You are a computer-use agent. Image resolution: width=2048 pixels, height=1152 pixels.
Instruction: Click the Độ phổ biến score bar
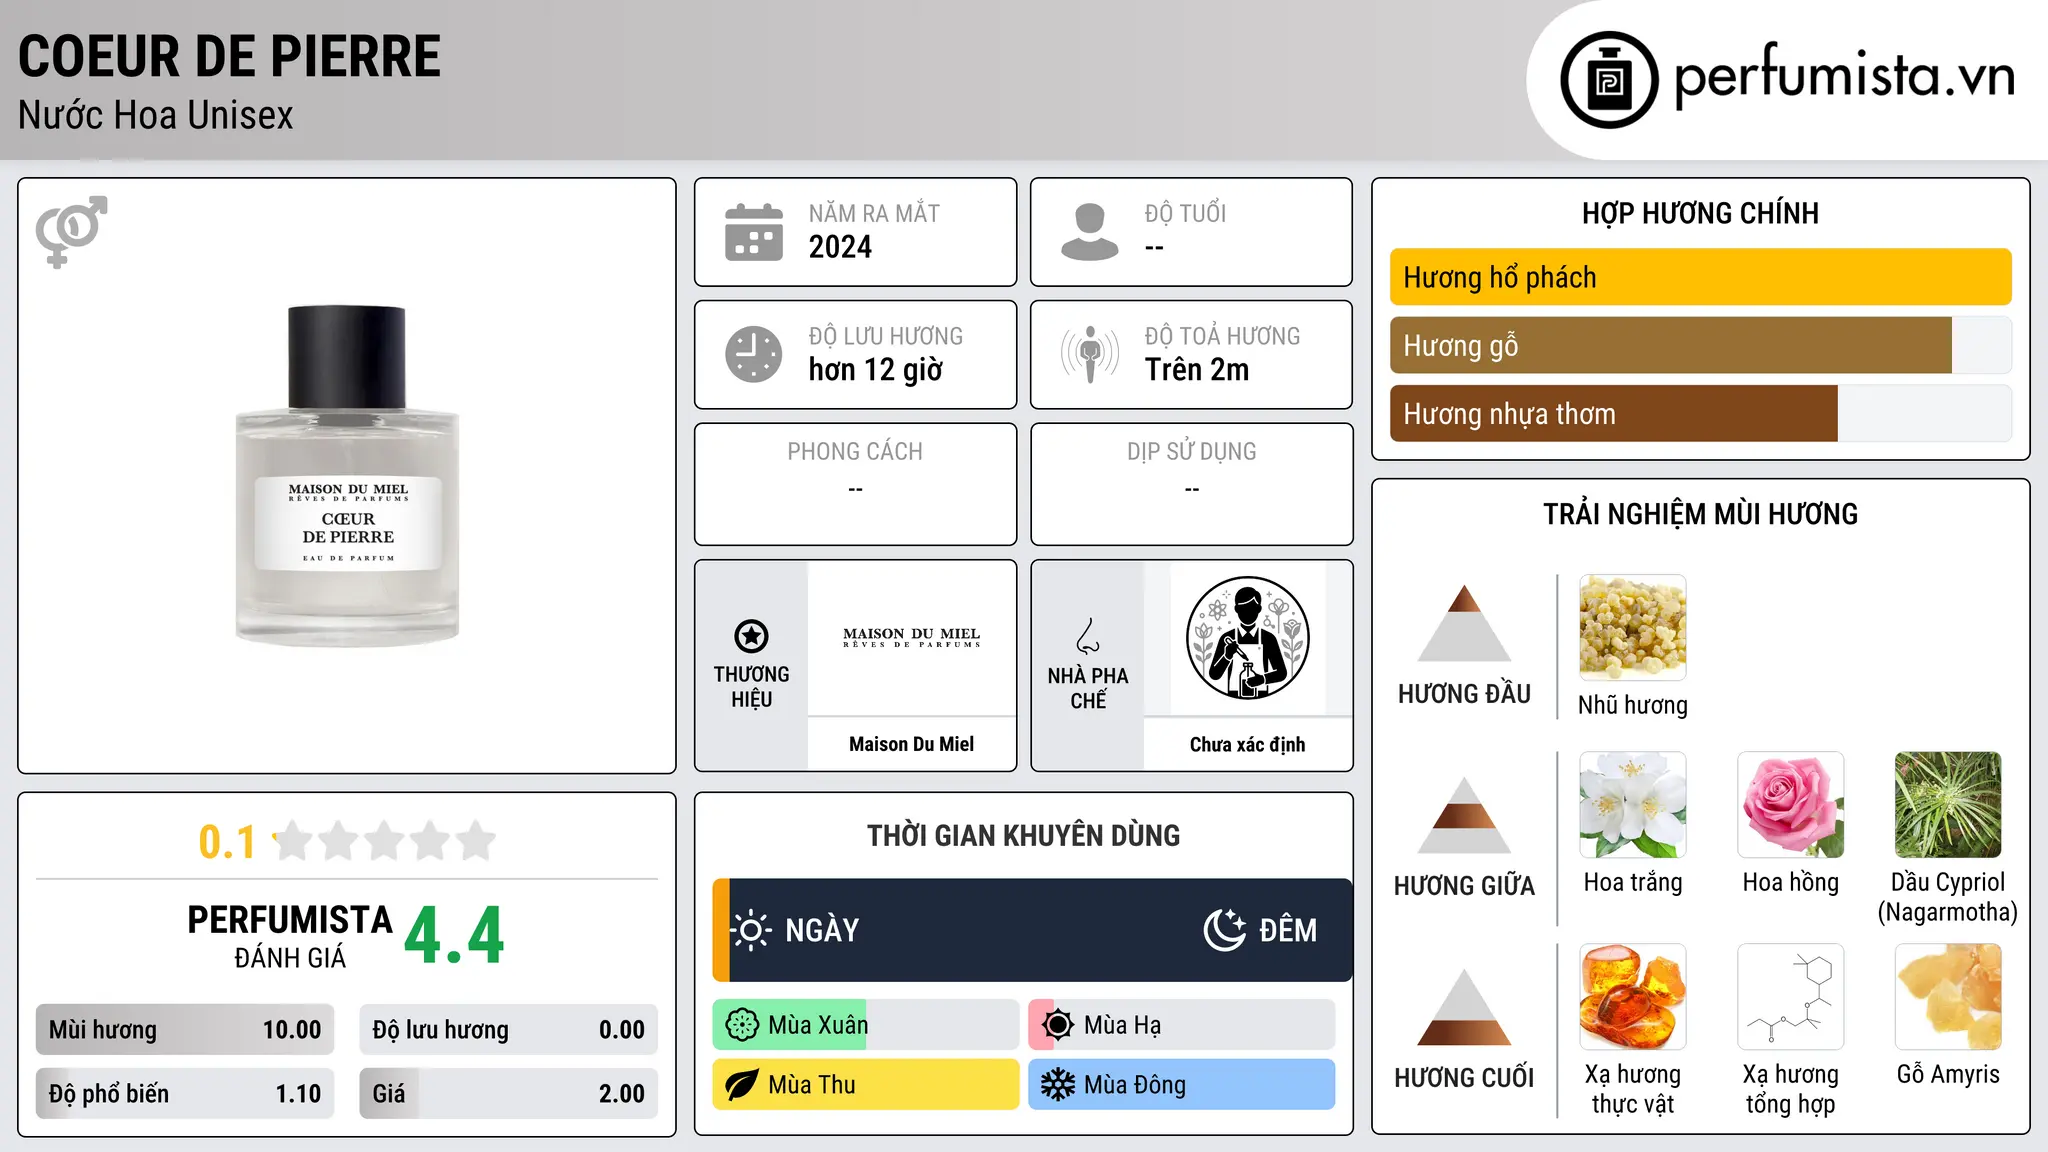coord(185,1094)
